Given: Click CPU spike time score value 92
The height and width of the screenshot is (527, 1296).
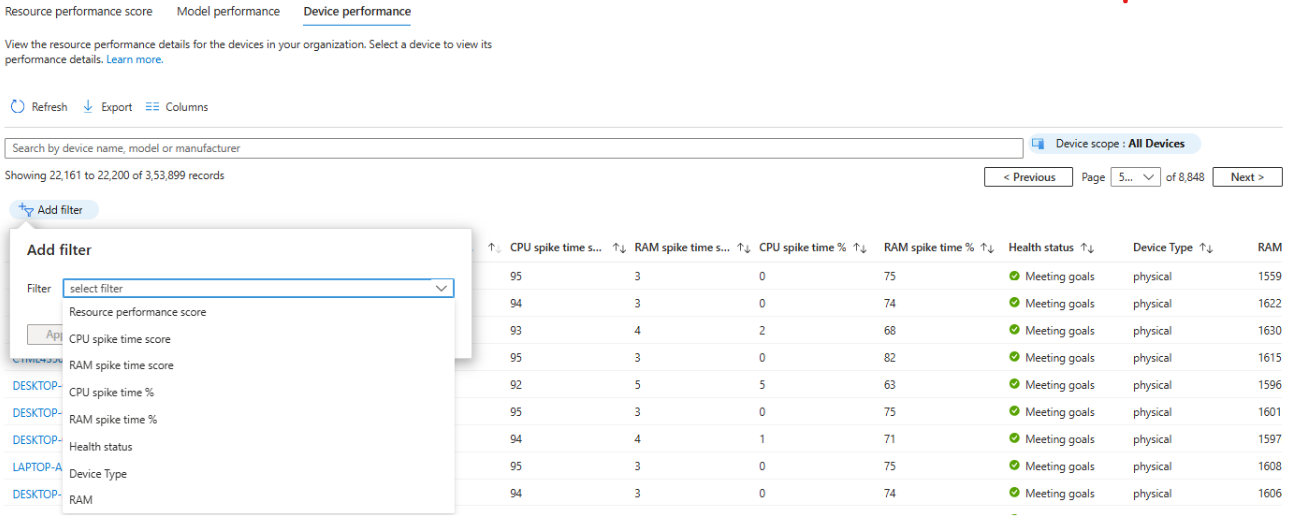Looking at the screenshot, I should click(516, 385).
